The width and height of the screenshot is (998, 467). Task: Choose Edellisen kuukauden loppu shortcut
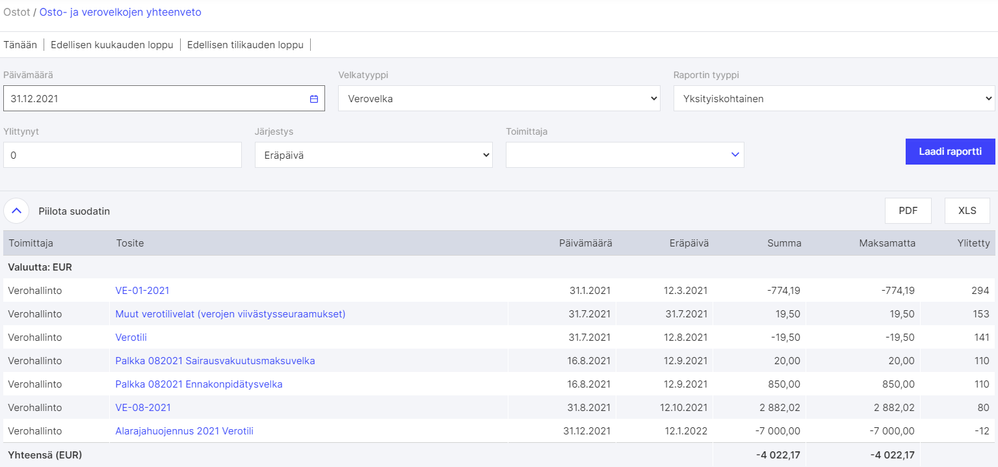112,44
